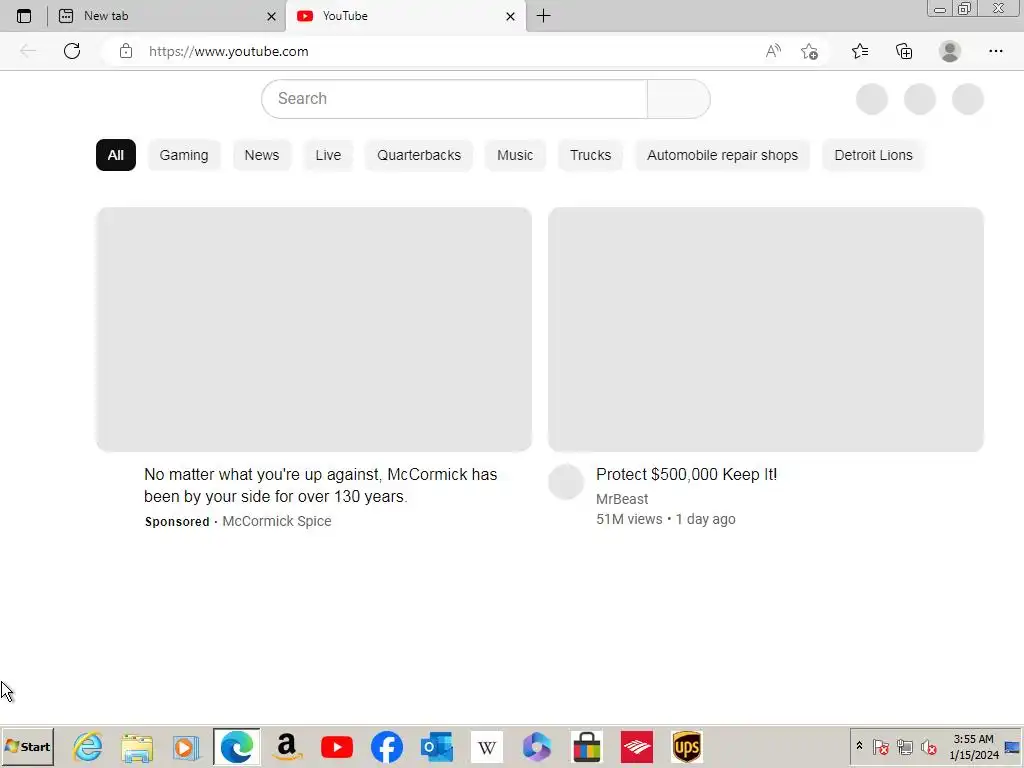This screenshot has width=1024, height=768.
Task: Open Wikipedia taskbar shortcut
Action: [x=487, y=746]
